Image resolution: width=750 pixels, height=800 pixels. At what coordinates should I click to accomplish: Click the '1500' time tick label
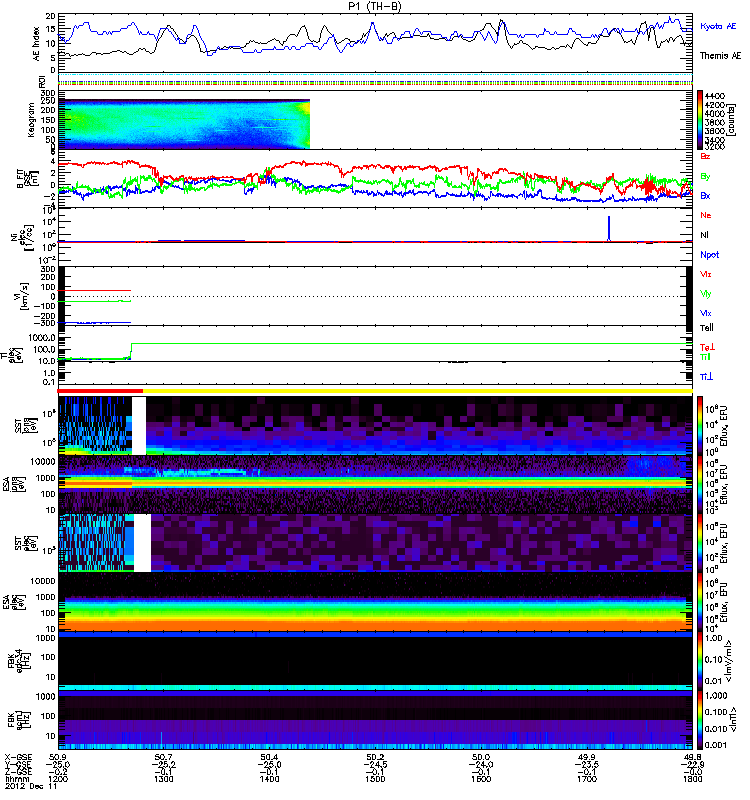pyautogui.click(x=375, y=779)
